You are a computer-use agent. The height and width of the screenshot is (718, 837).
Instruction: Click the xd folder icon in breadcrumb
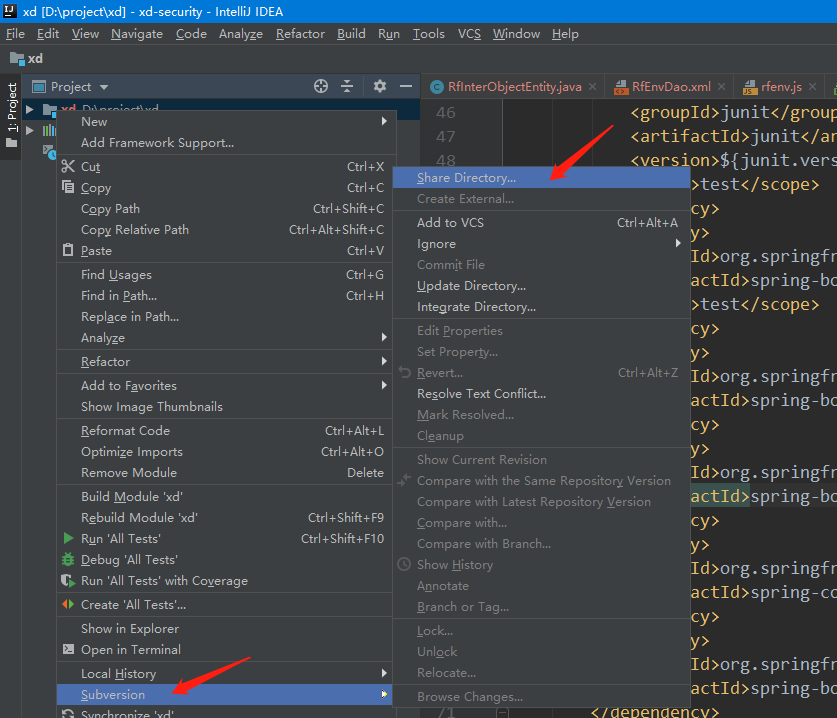17,59
